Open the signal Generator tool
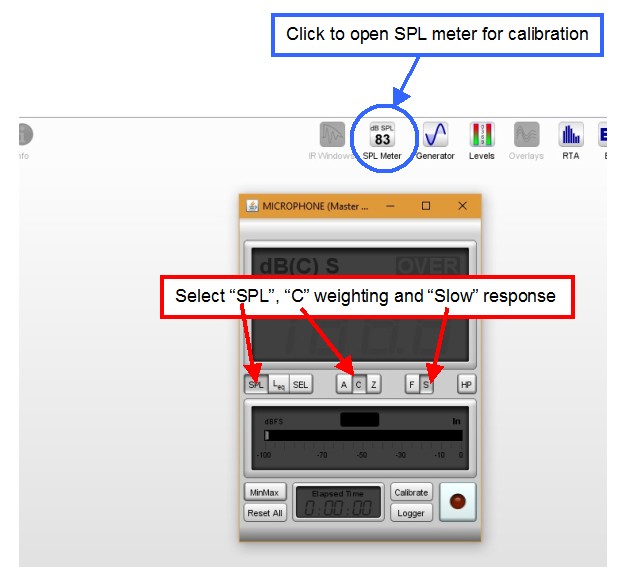 tap(435, 140)
